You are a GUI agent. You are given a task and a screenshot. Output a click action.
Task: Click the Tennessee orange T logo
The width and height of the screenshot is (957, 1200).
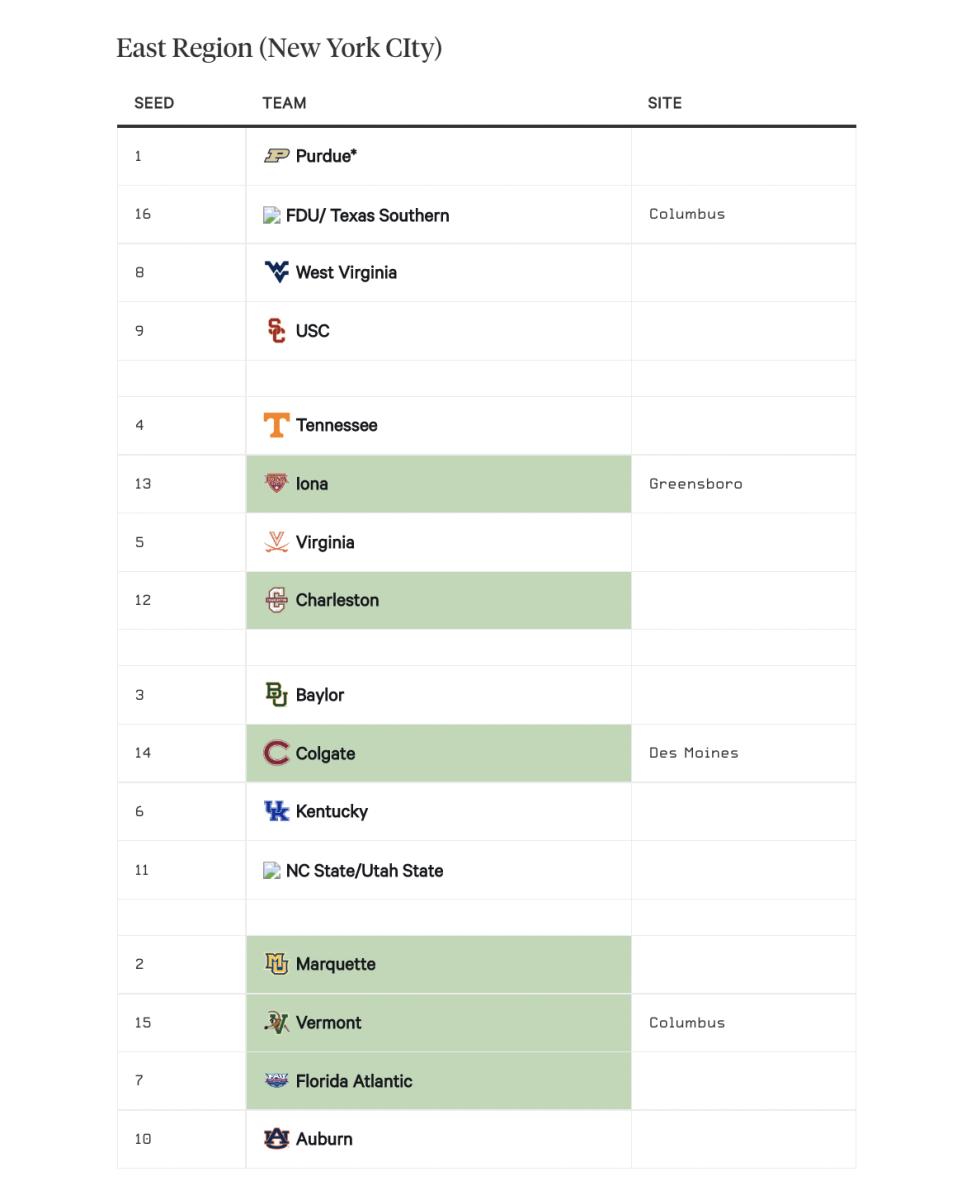276,425
